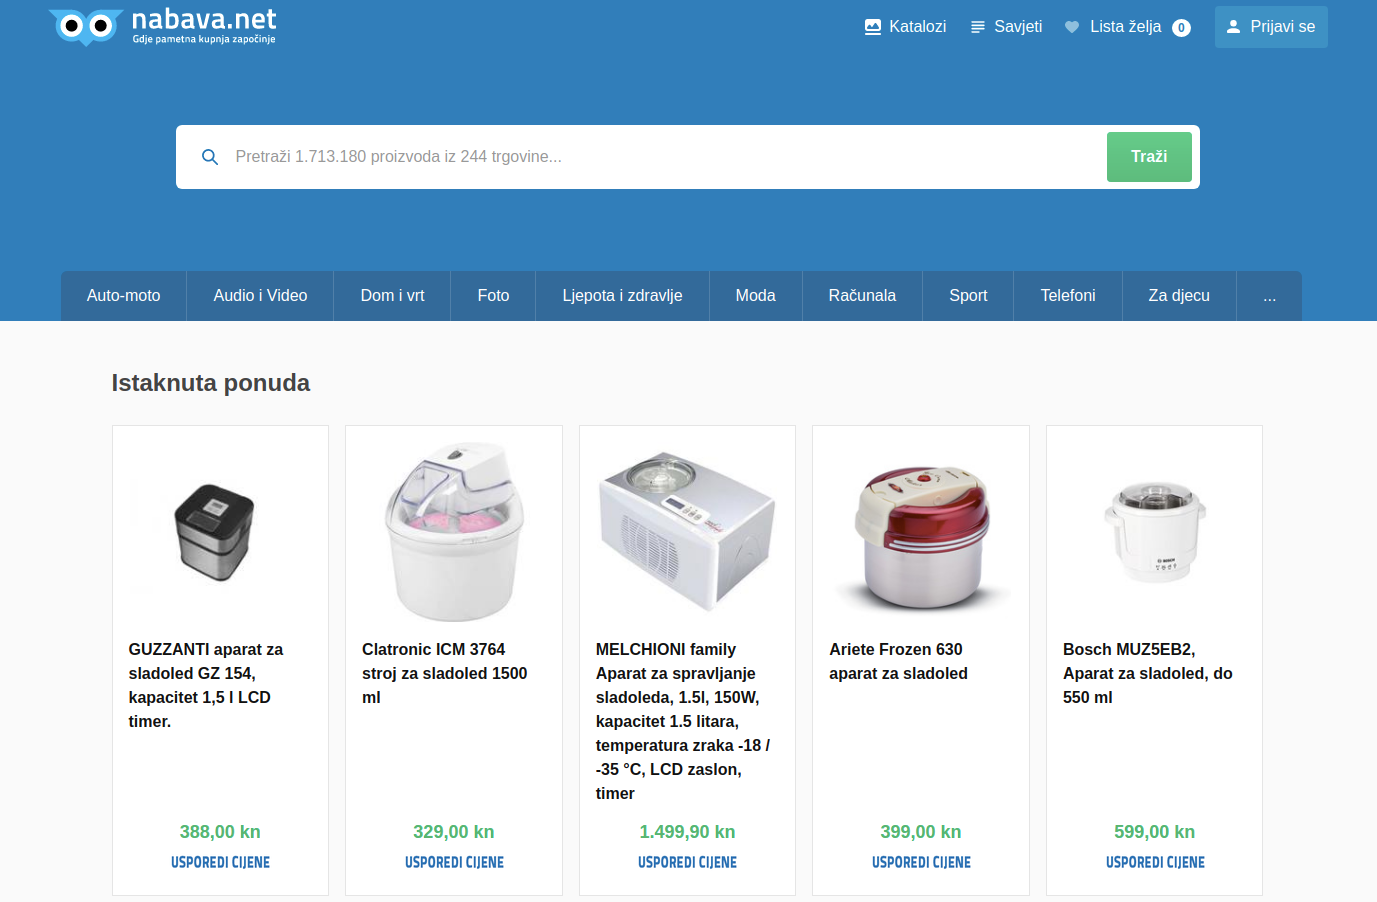Focus the product search input field
This screenshot has width=1377, height=902.
click(660, 157)
